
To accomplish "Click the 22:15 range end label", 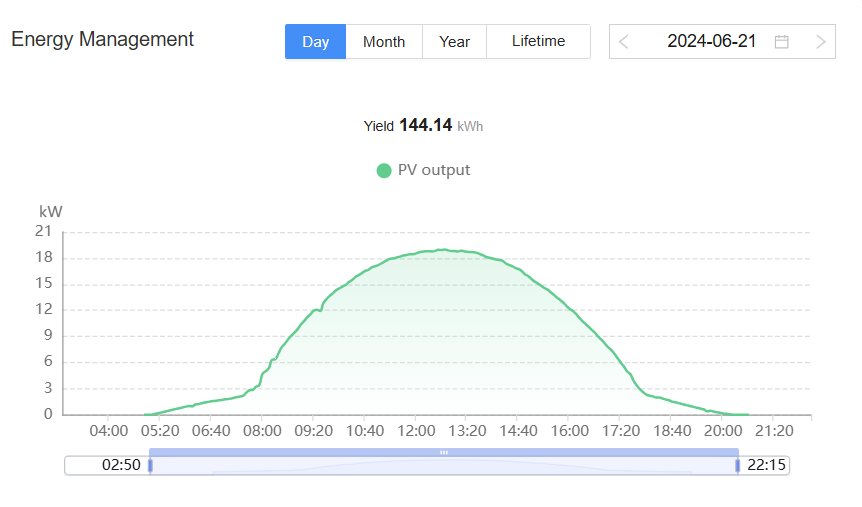I will (x=766, y=465).
